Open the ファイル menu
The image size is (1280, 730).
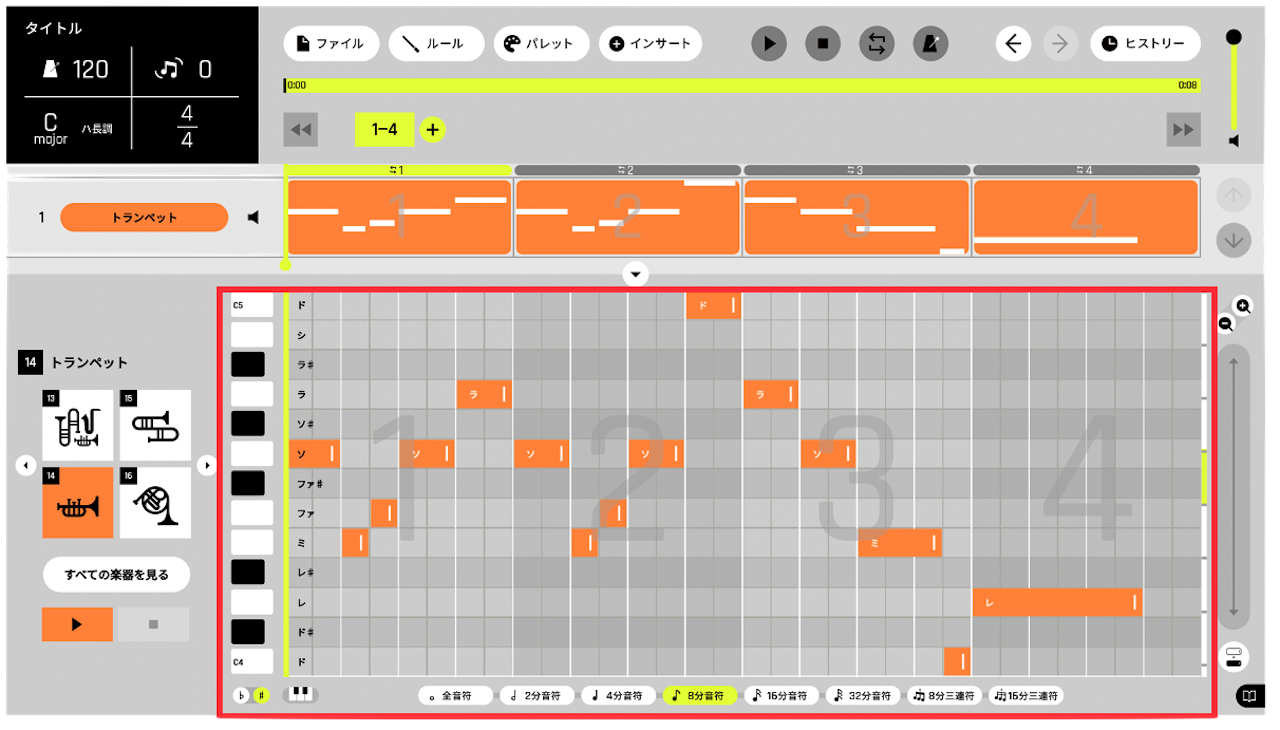point(331,44)
